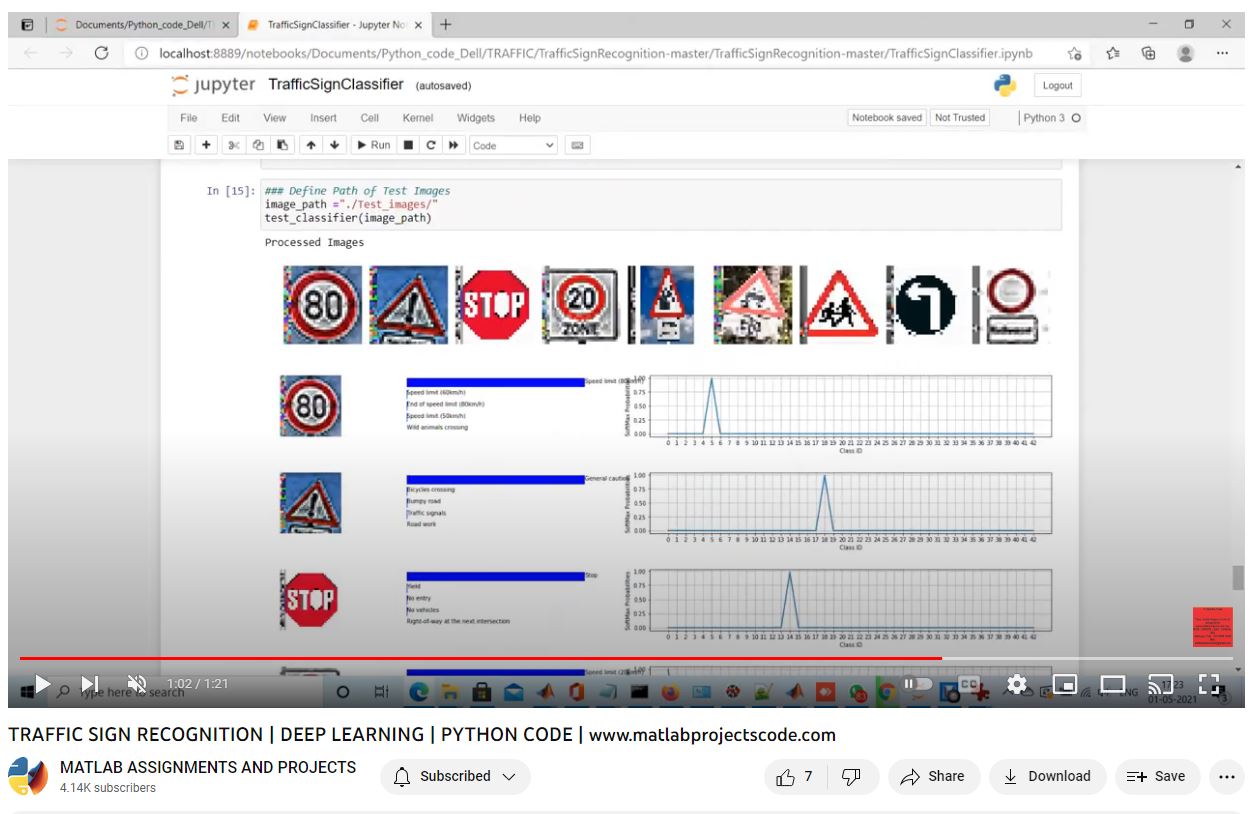
Task: Open the Widgets menu
Action: click(476, 118)
